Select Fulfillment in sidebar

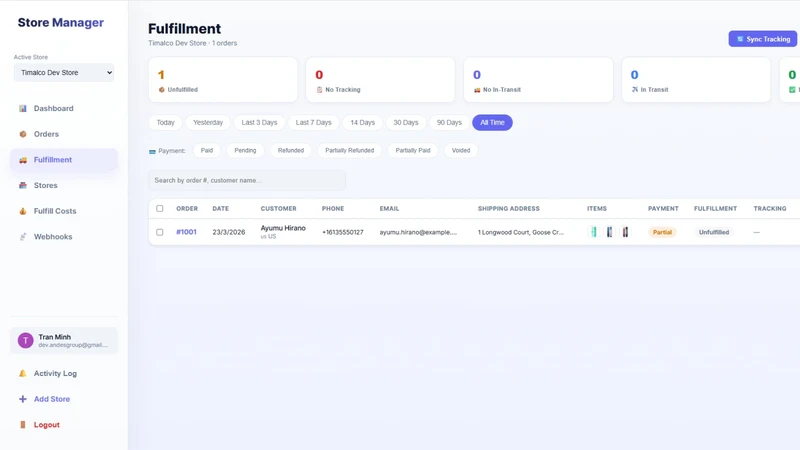pos(64,160)
